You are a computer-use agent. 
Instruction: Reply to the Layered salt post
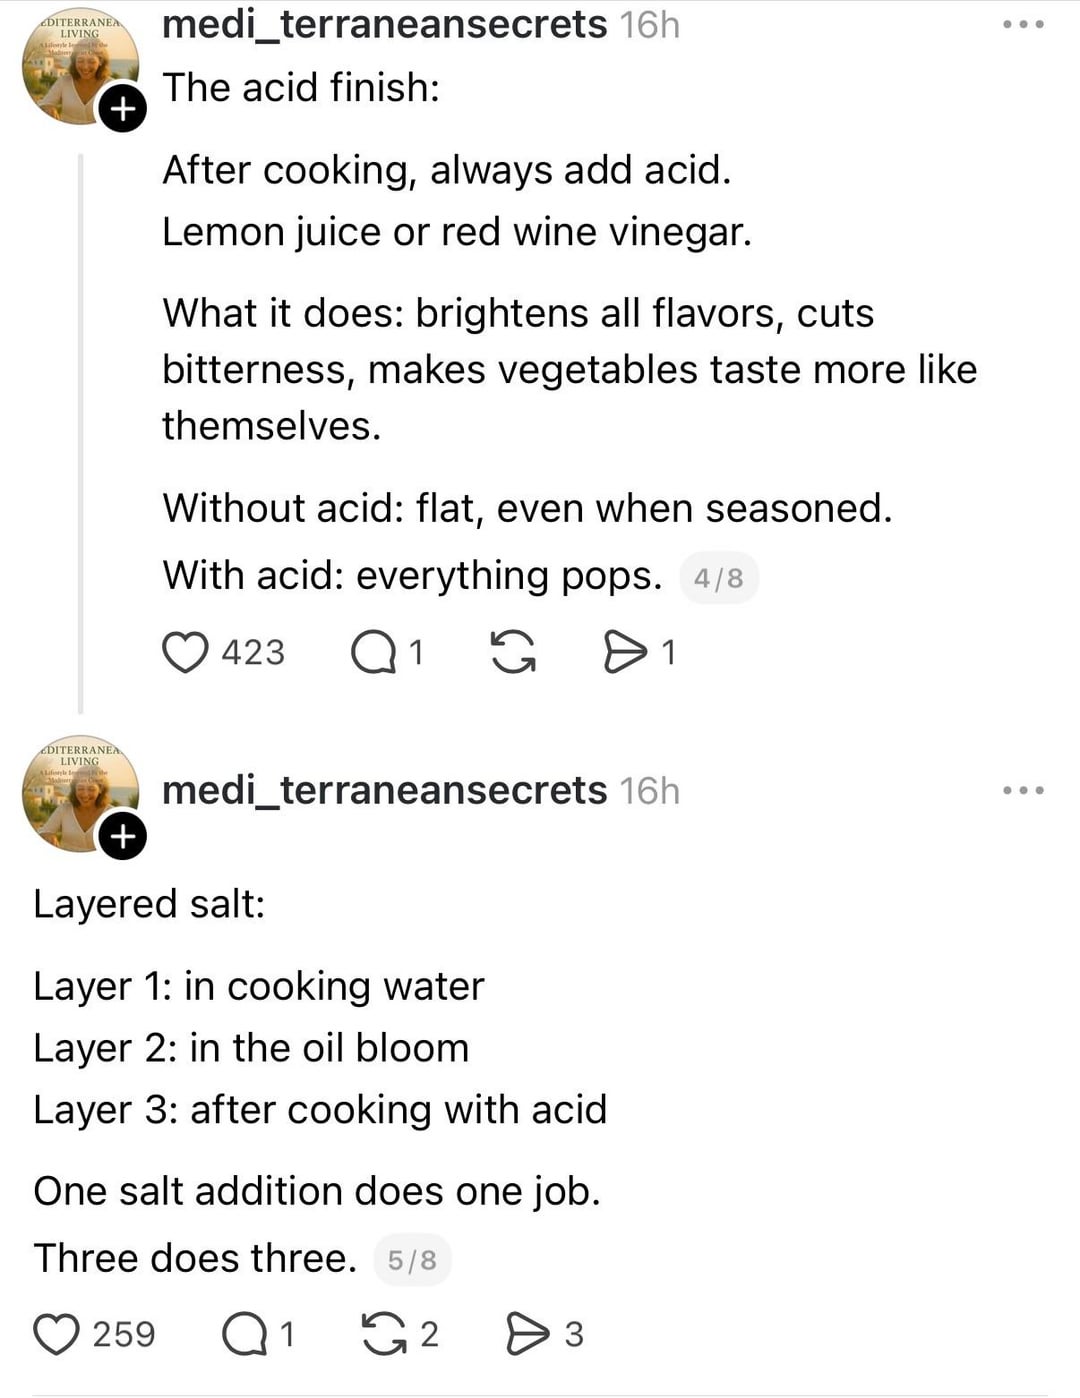(x=244, y=1334)
